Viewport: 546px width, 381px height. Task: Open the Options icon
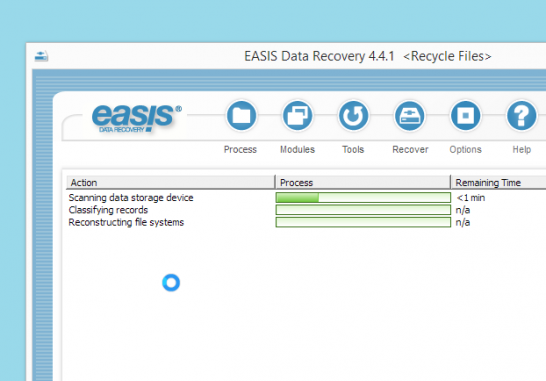pos(466,116)
